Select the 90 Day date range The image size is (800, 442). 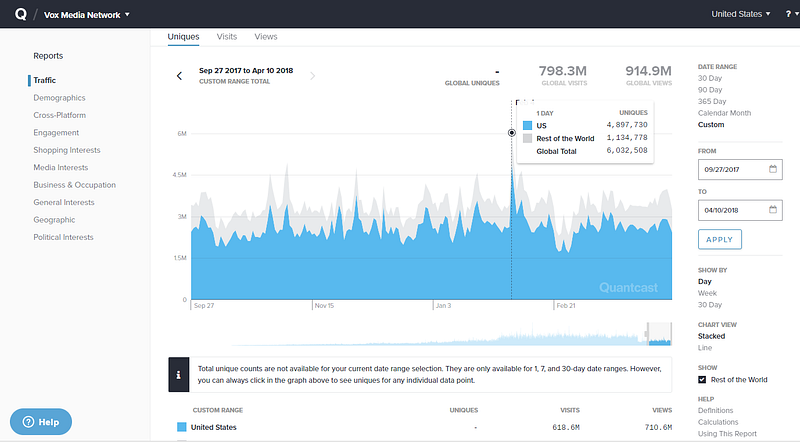coord(710,90)
